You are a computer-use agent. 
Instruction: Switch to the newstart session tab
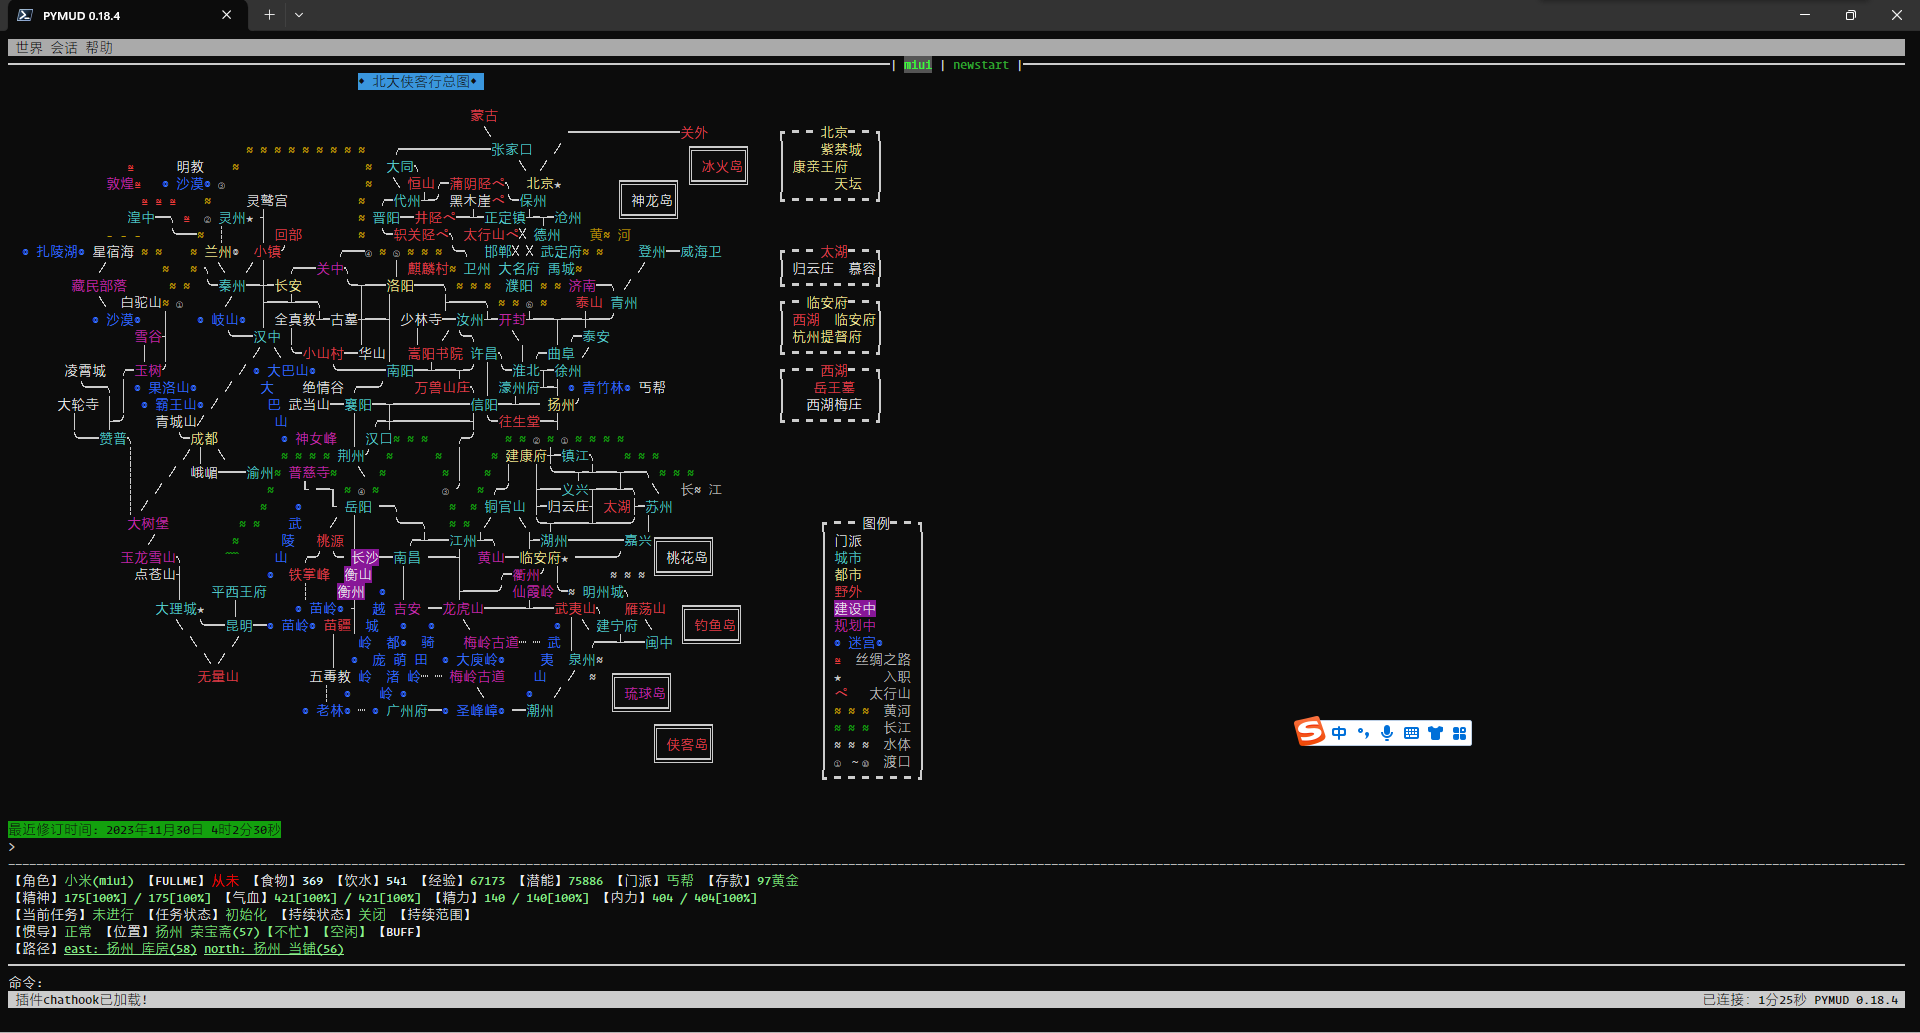[980, 65]
